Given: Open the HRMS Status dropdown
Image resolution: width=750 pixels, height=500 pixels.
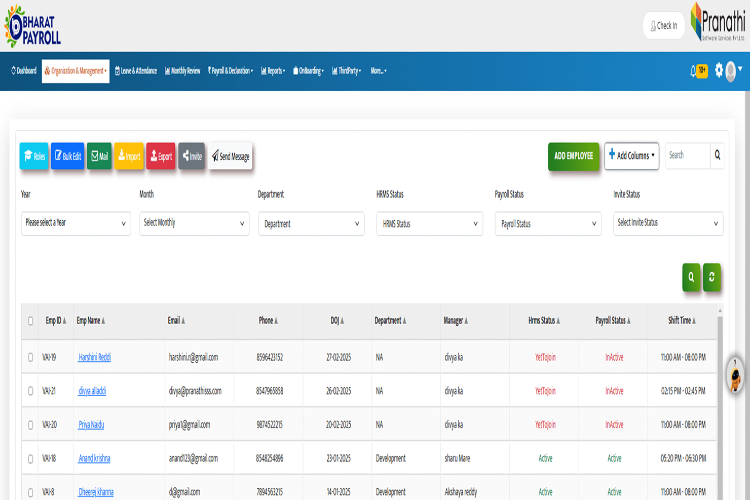Looking at the screenshot, I should click(430, 223).
